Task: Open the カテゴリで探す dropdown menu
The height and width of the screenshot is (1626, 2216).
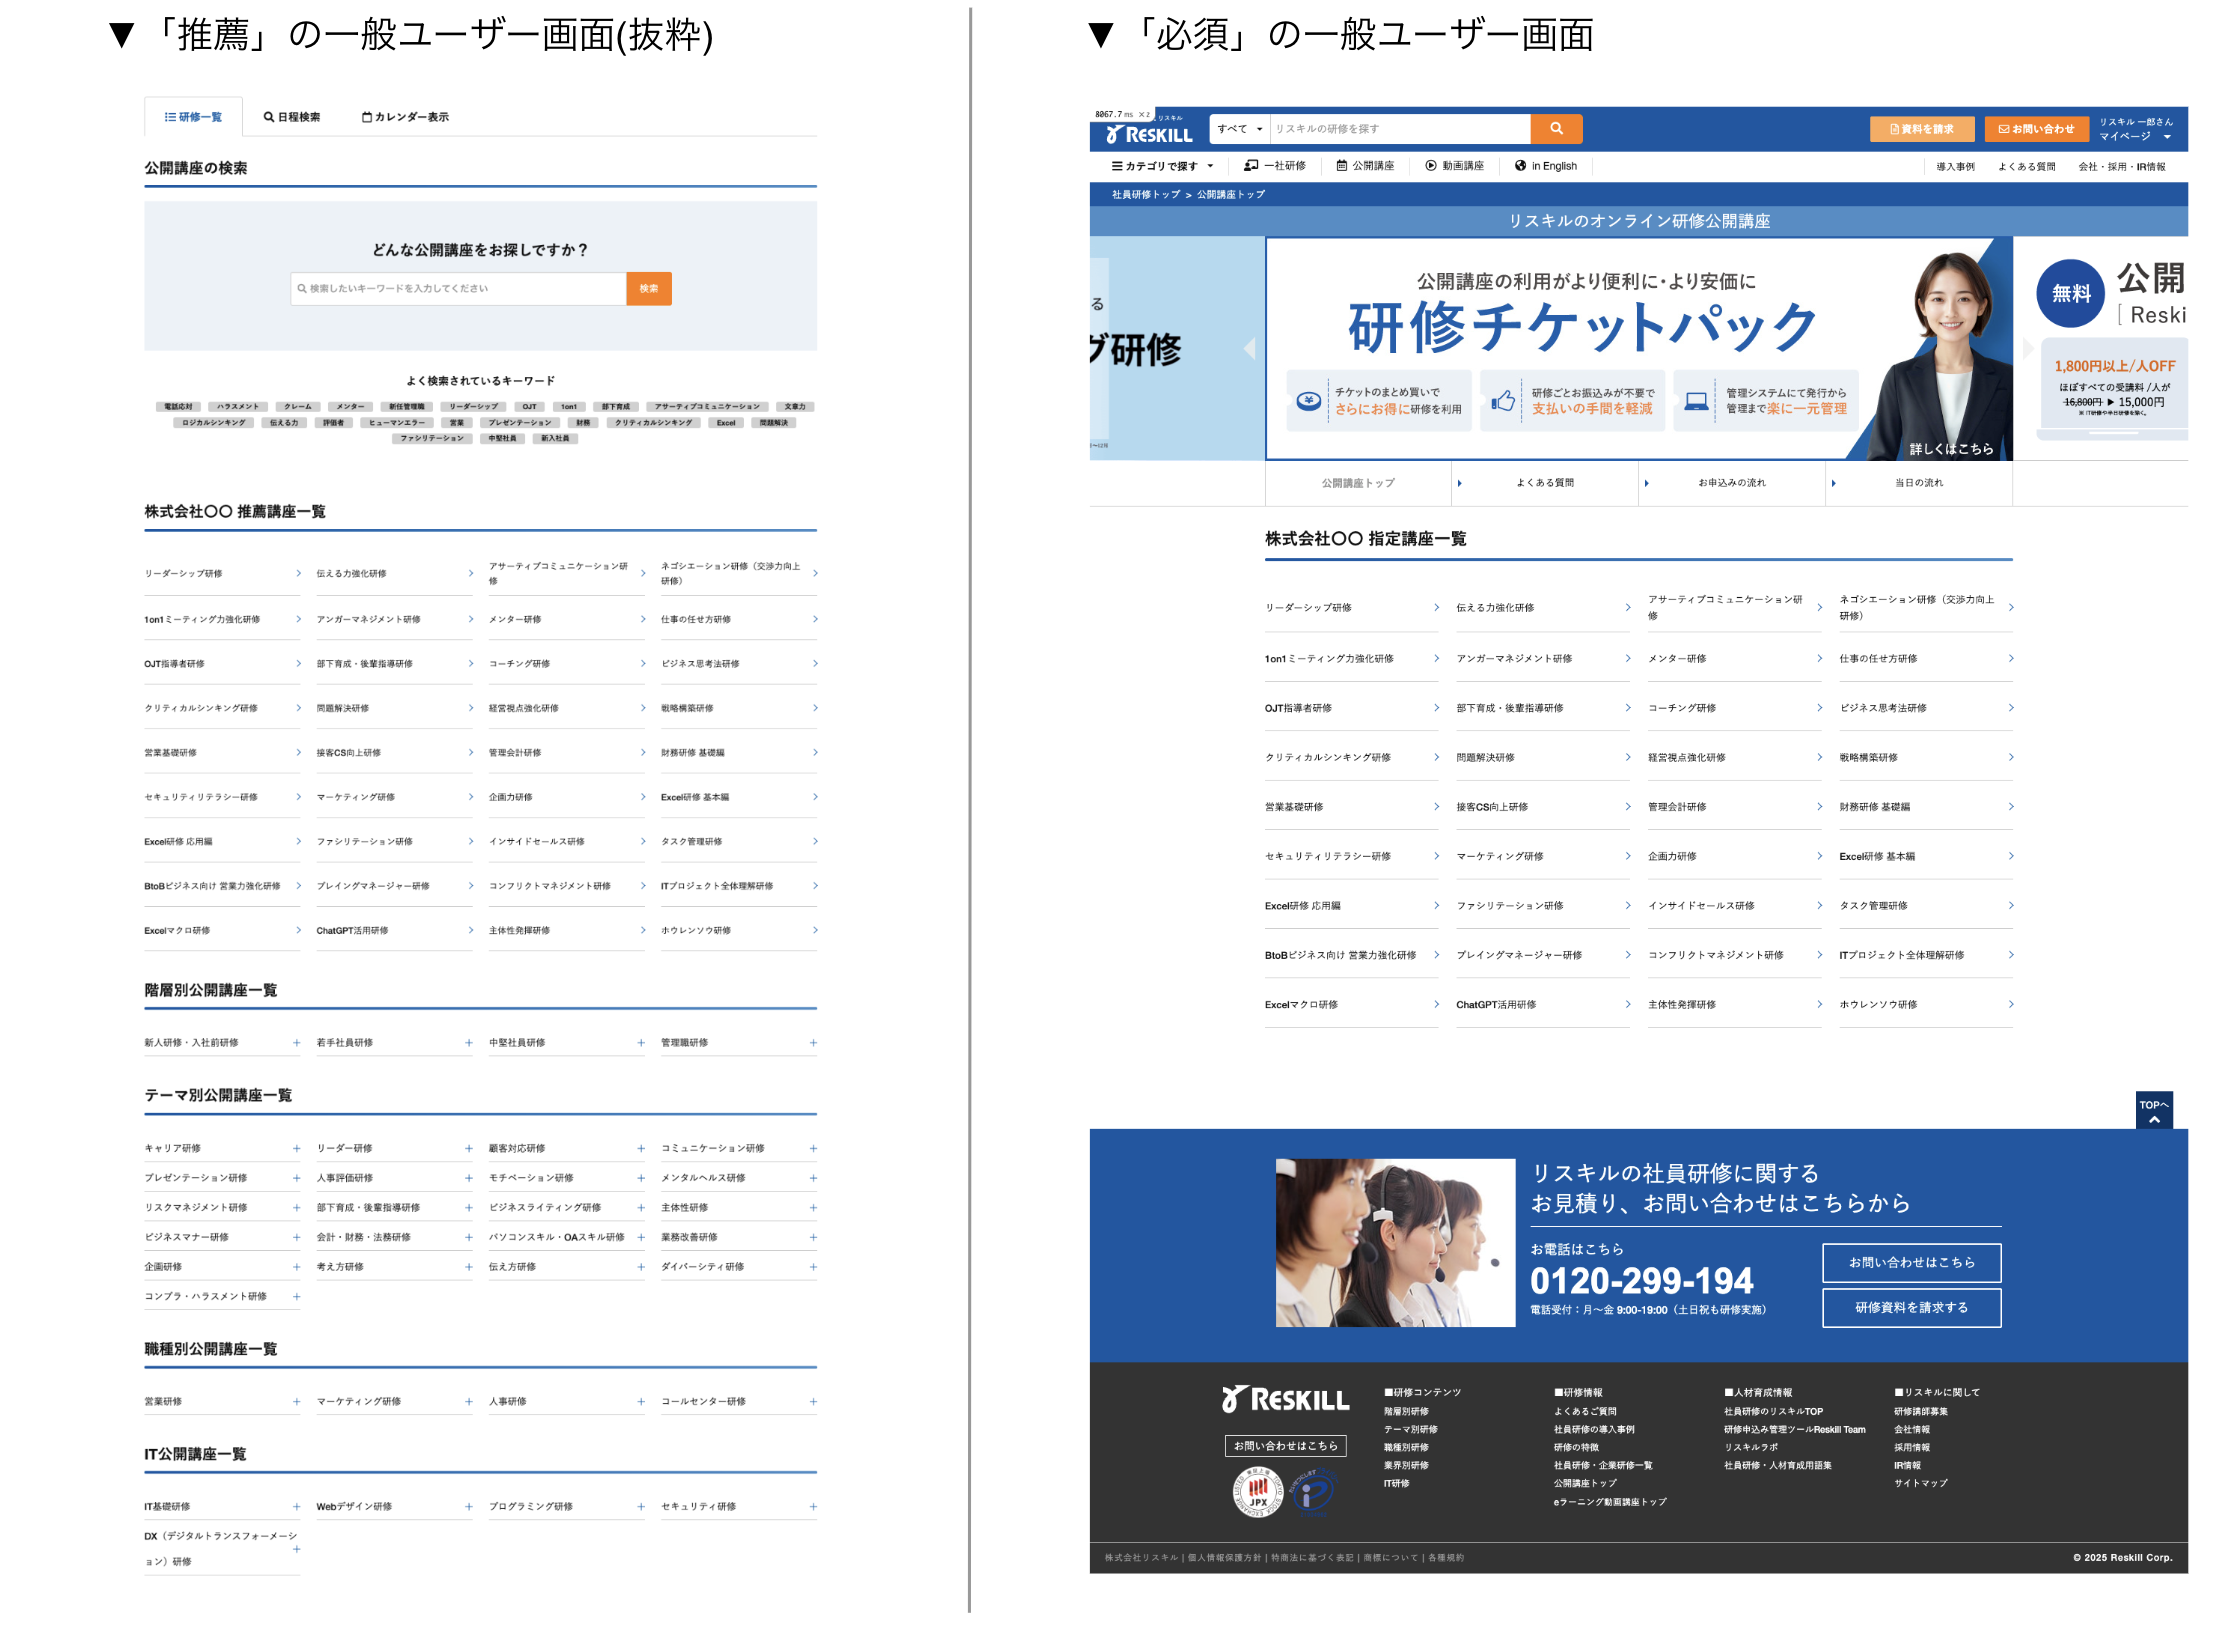Action: 1161,166
